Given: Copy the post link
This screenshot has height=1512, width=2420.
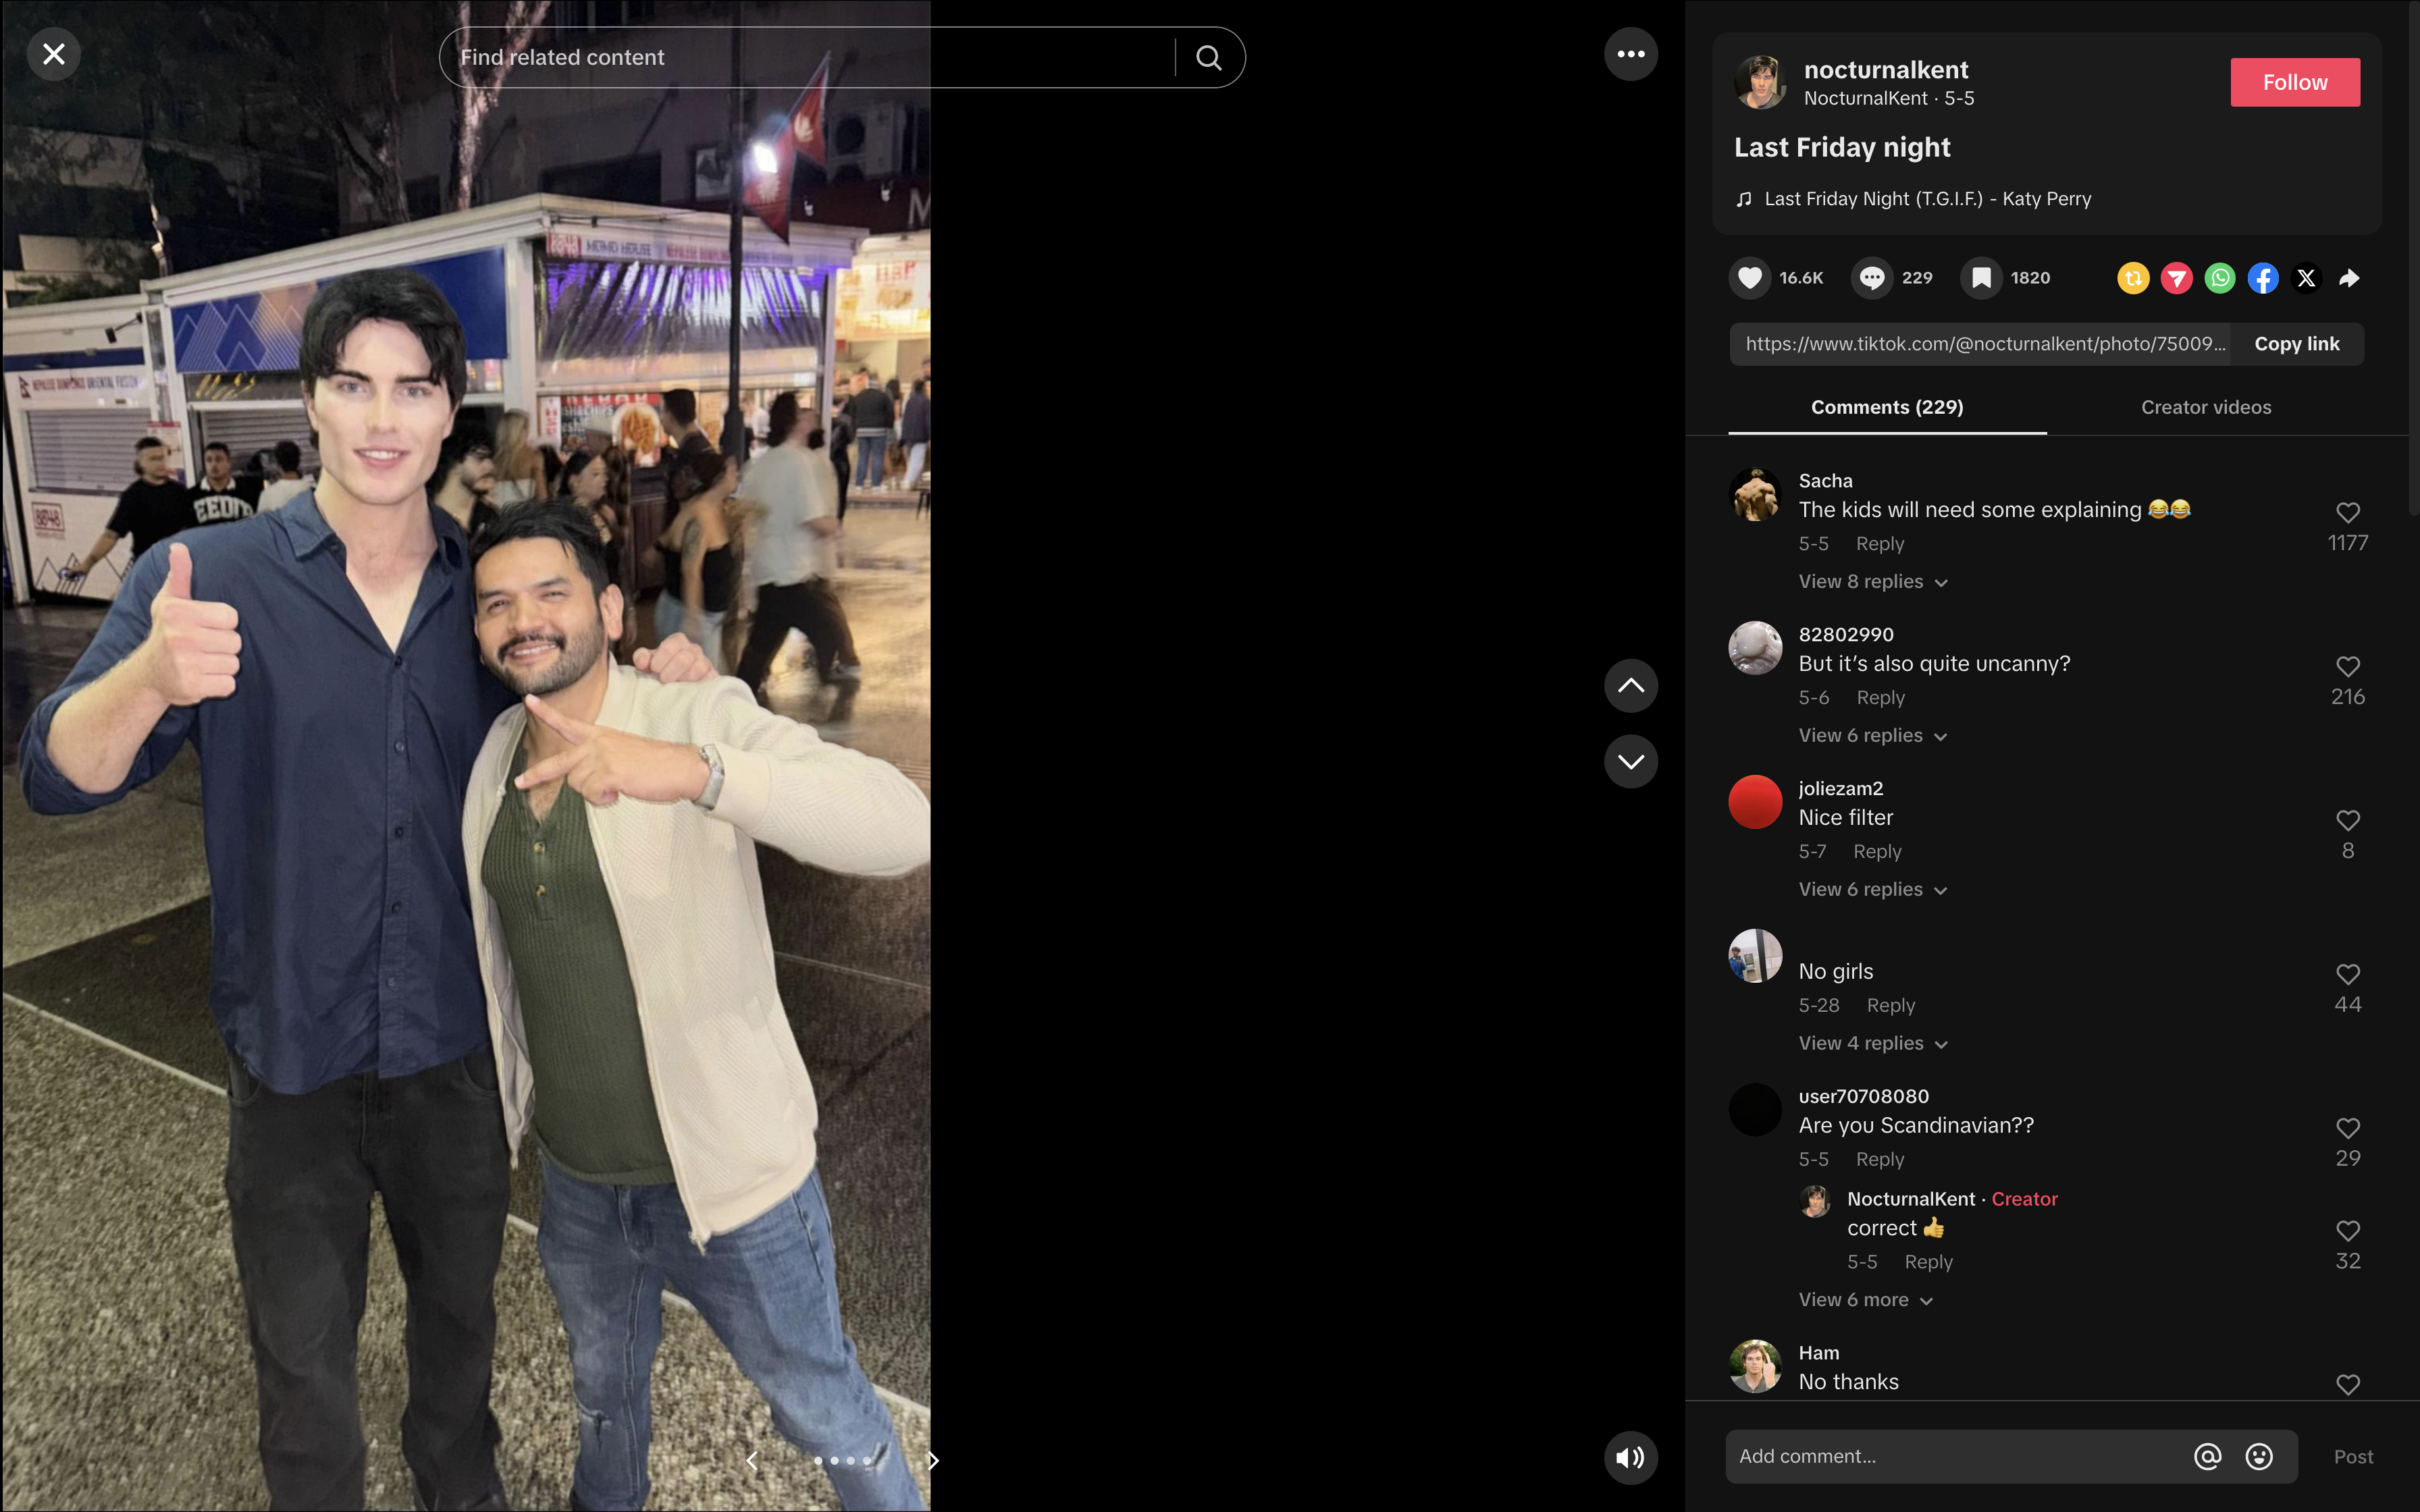Looking at the screenshot, I should coord(2296,343).
